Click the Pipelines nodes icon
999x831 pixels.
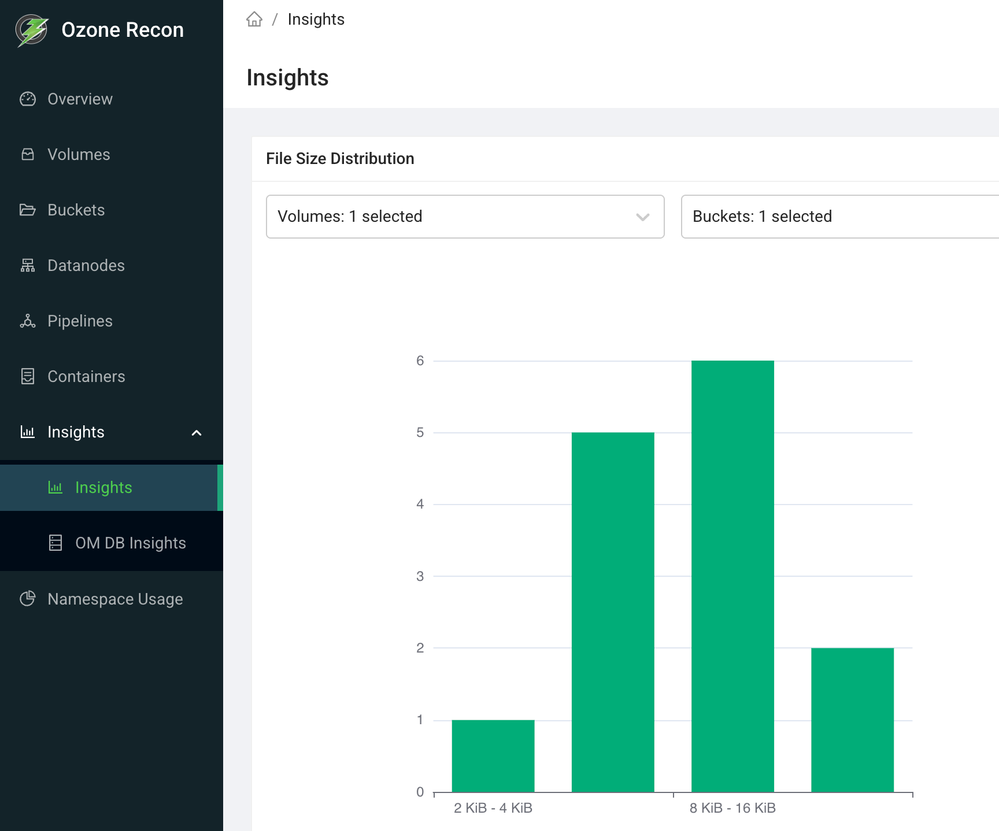tap(28, 321)
